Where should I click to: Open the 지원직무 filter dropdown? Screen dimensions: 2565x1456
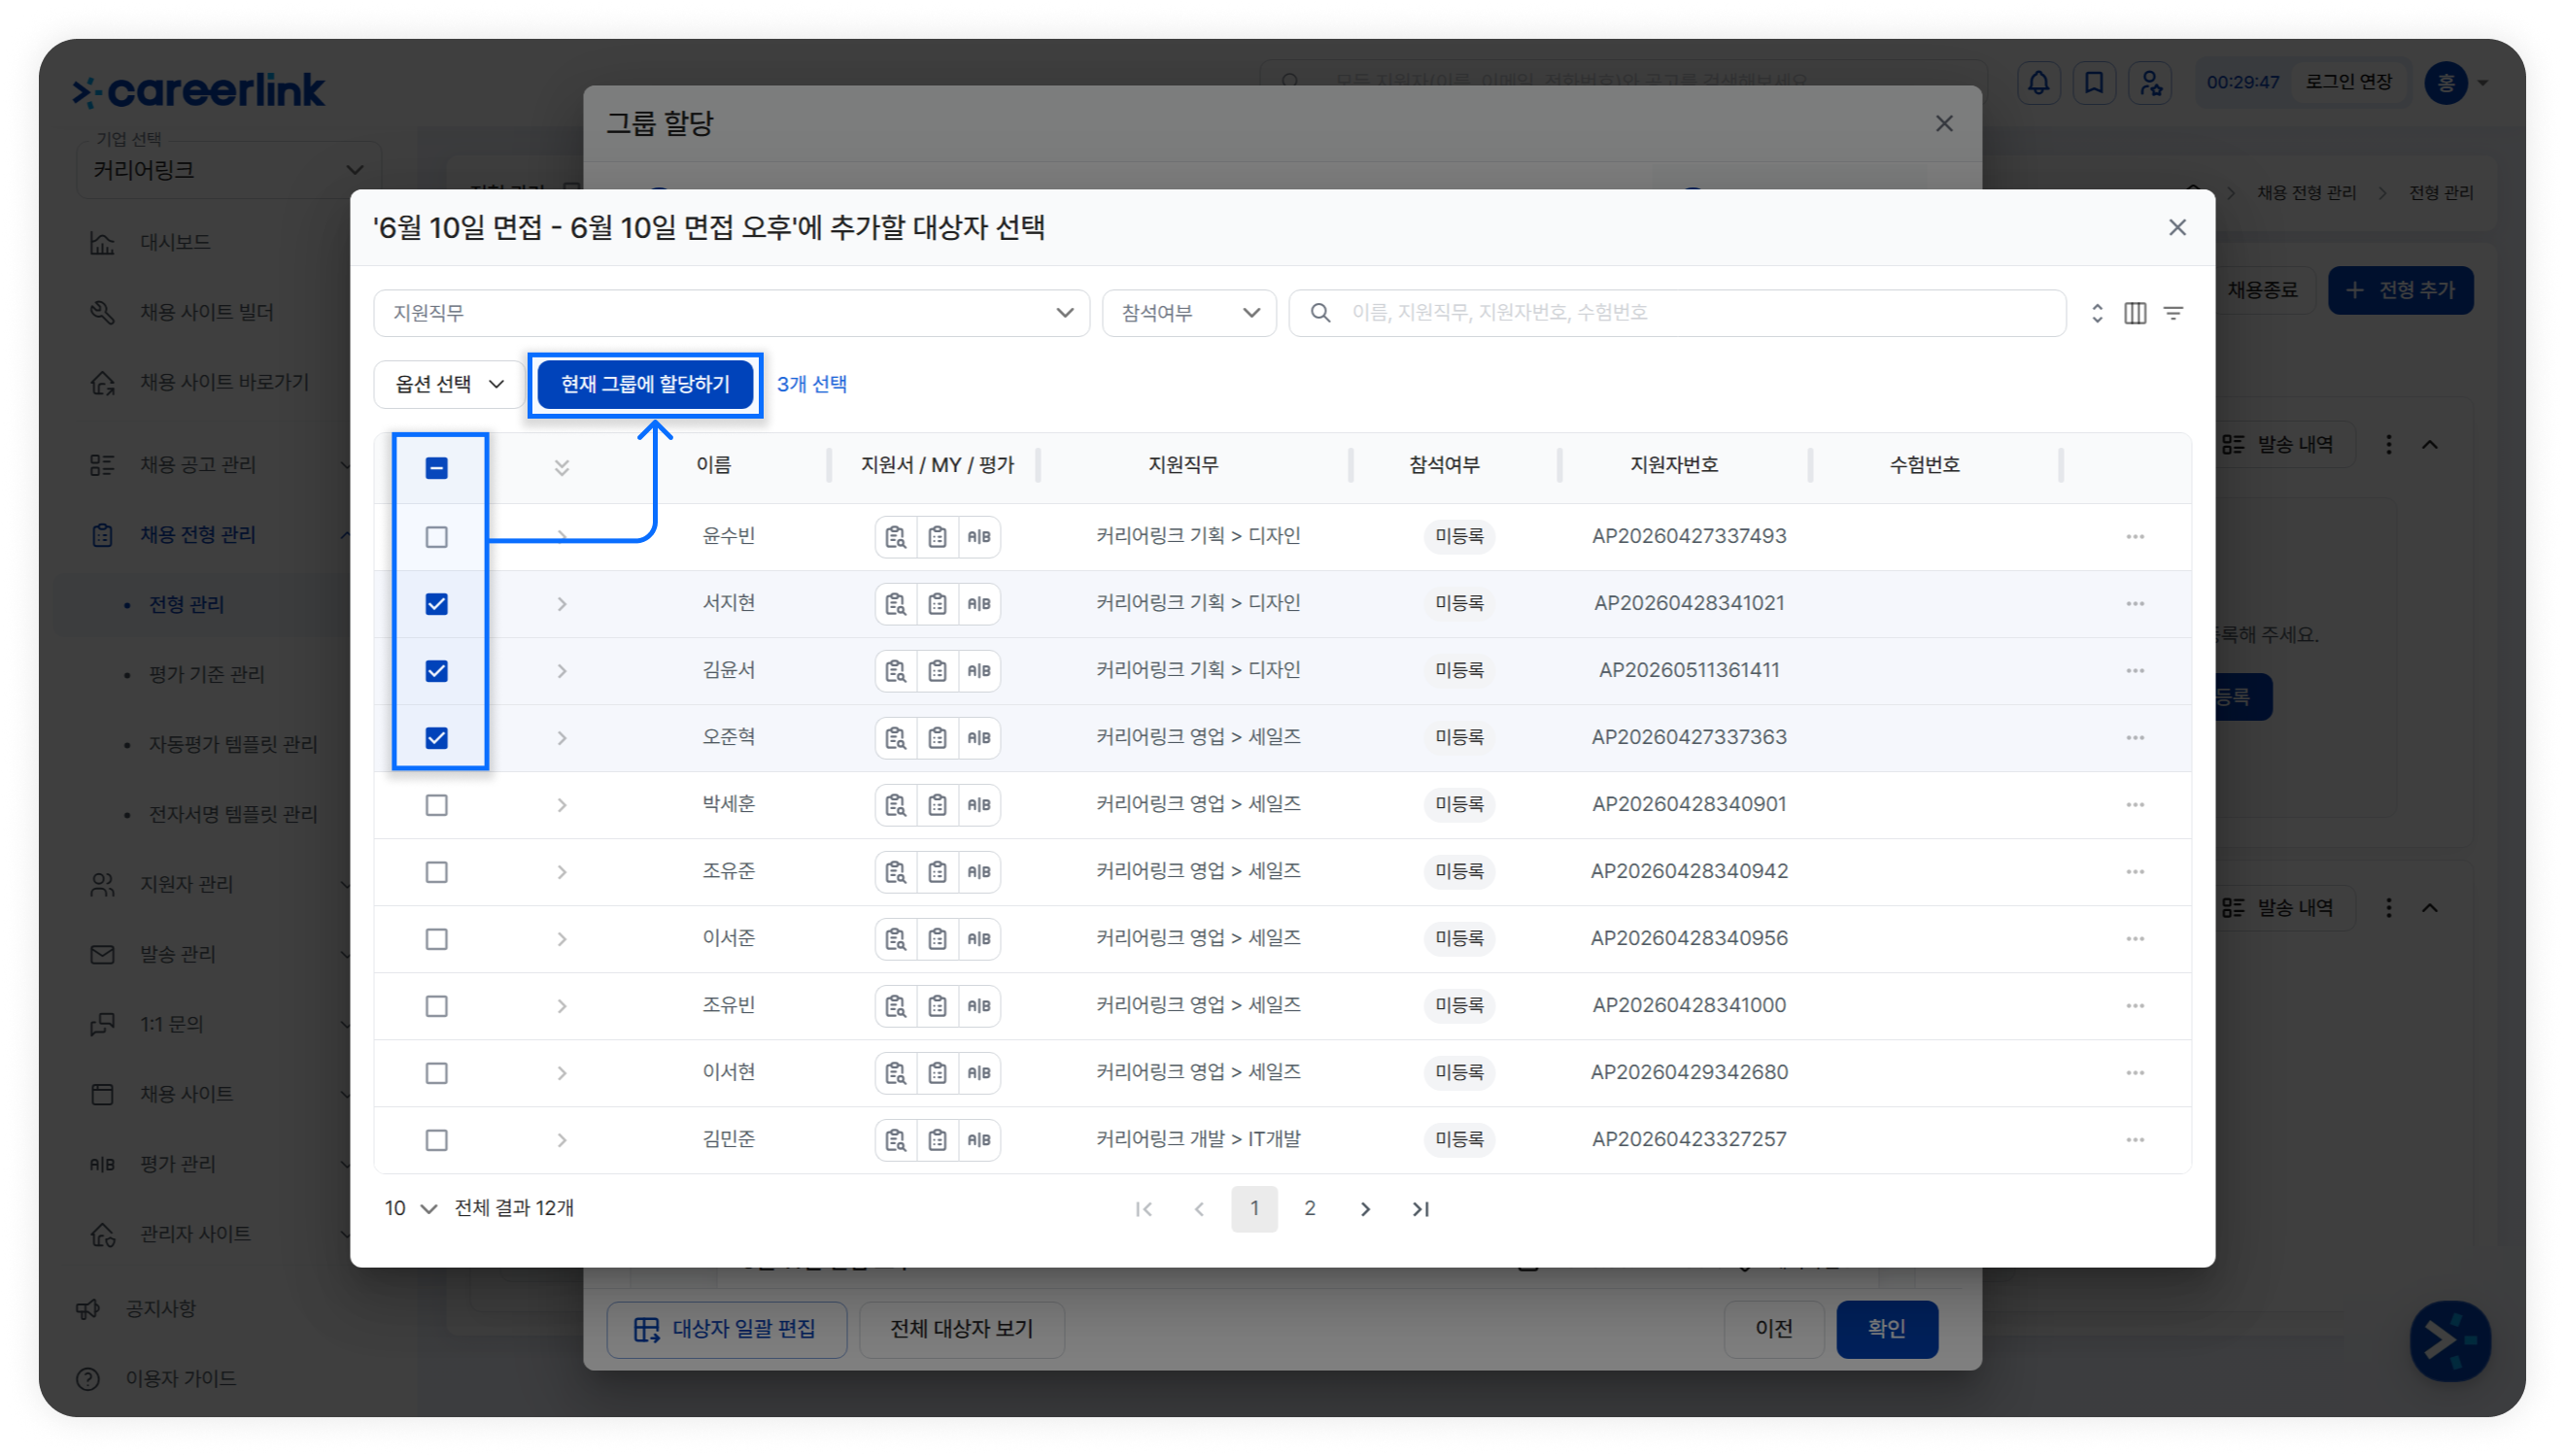(731, 313)
